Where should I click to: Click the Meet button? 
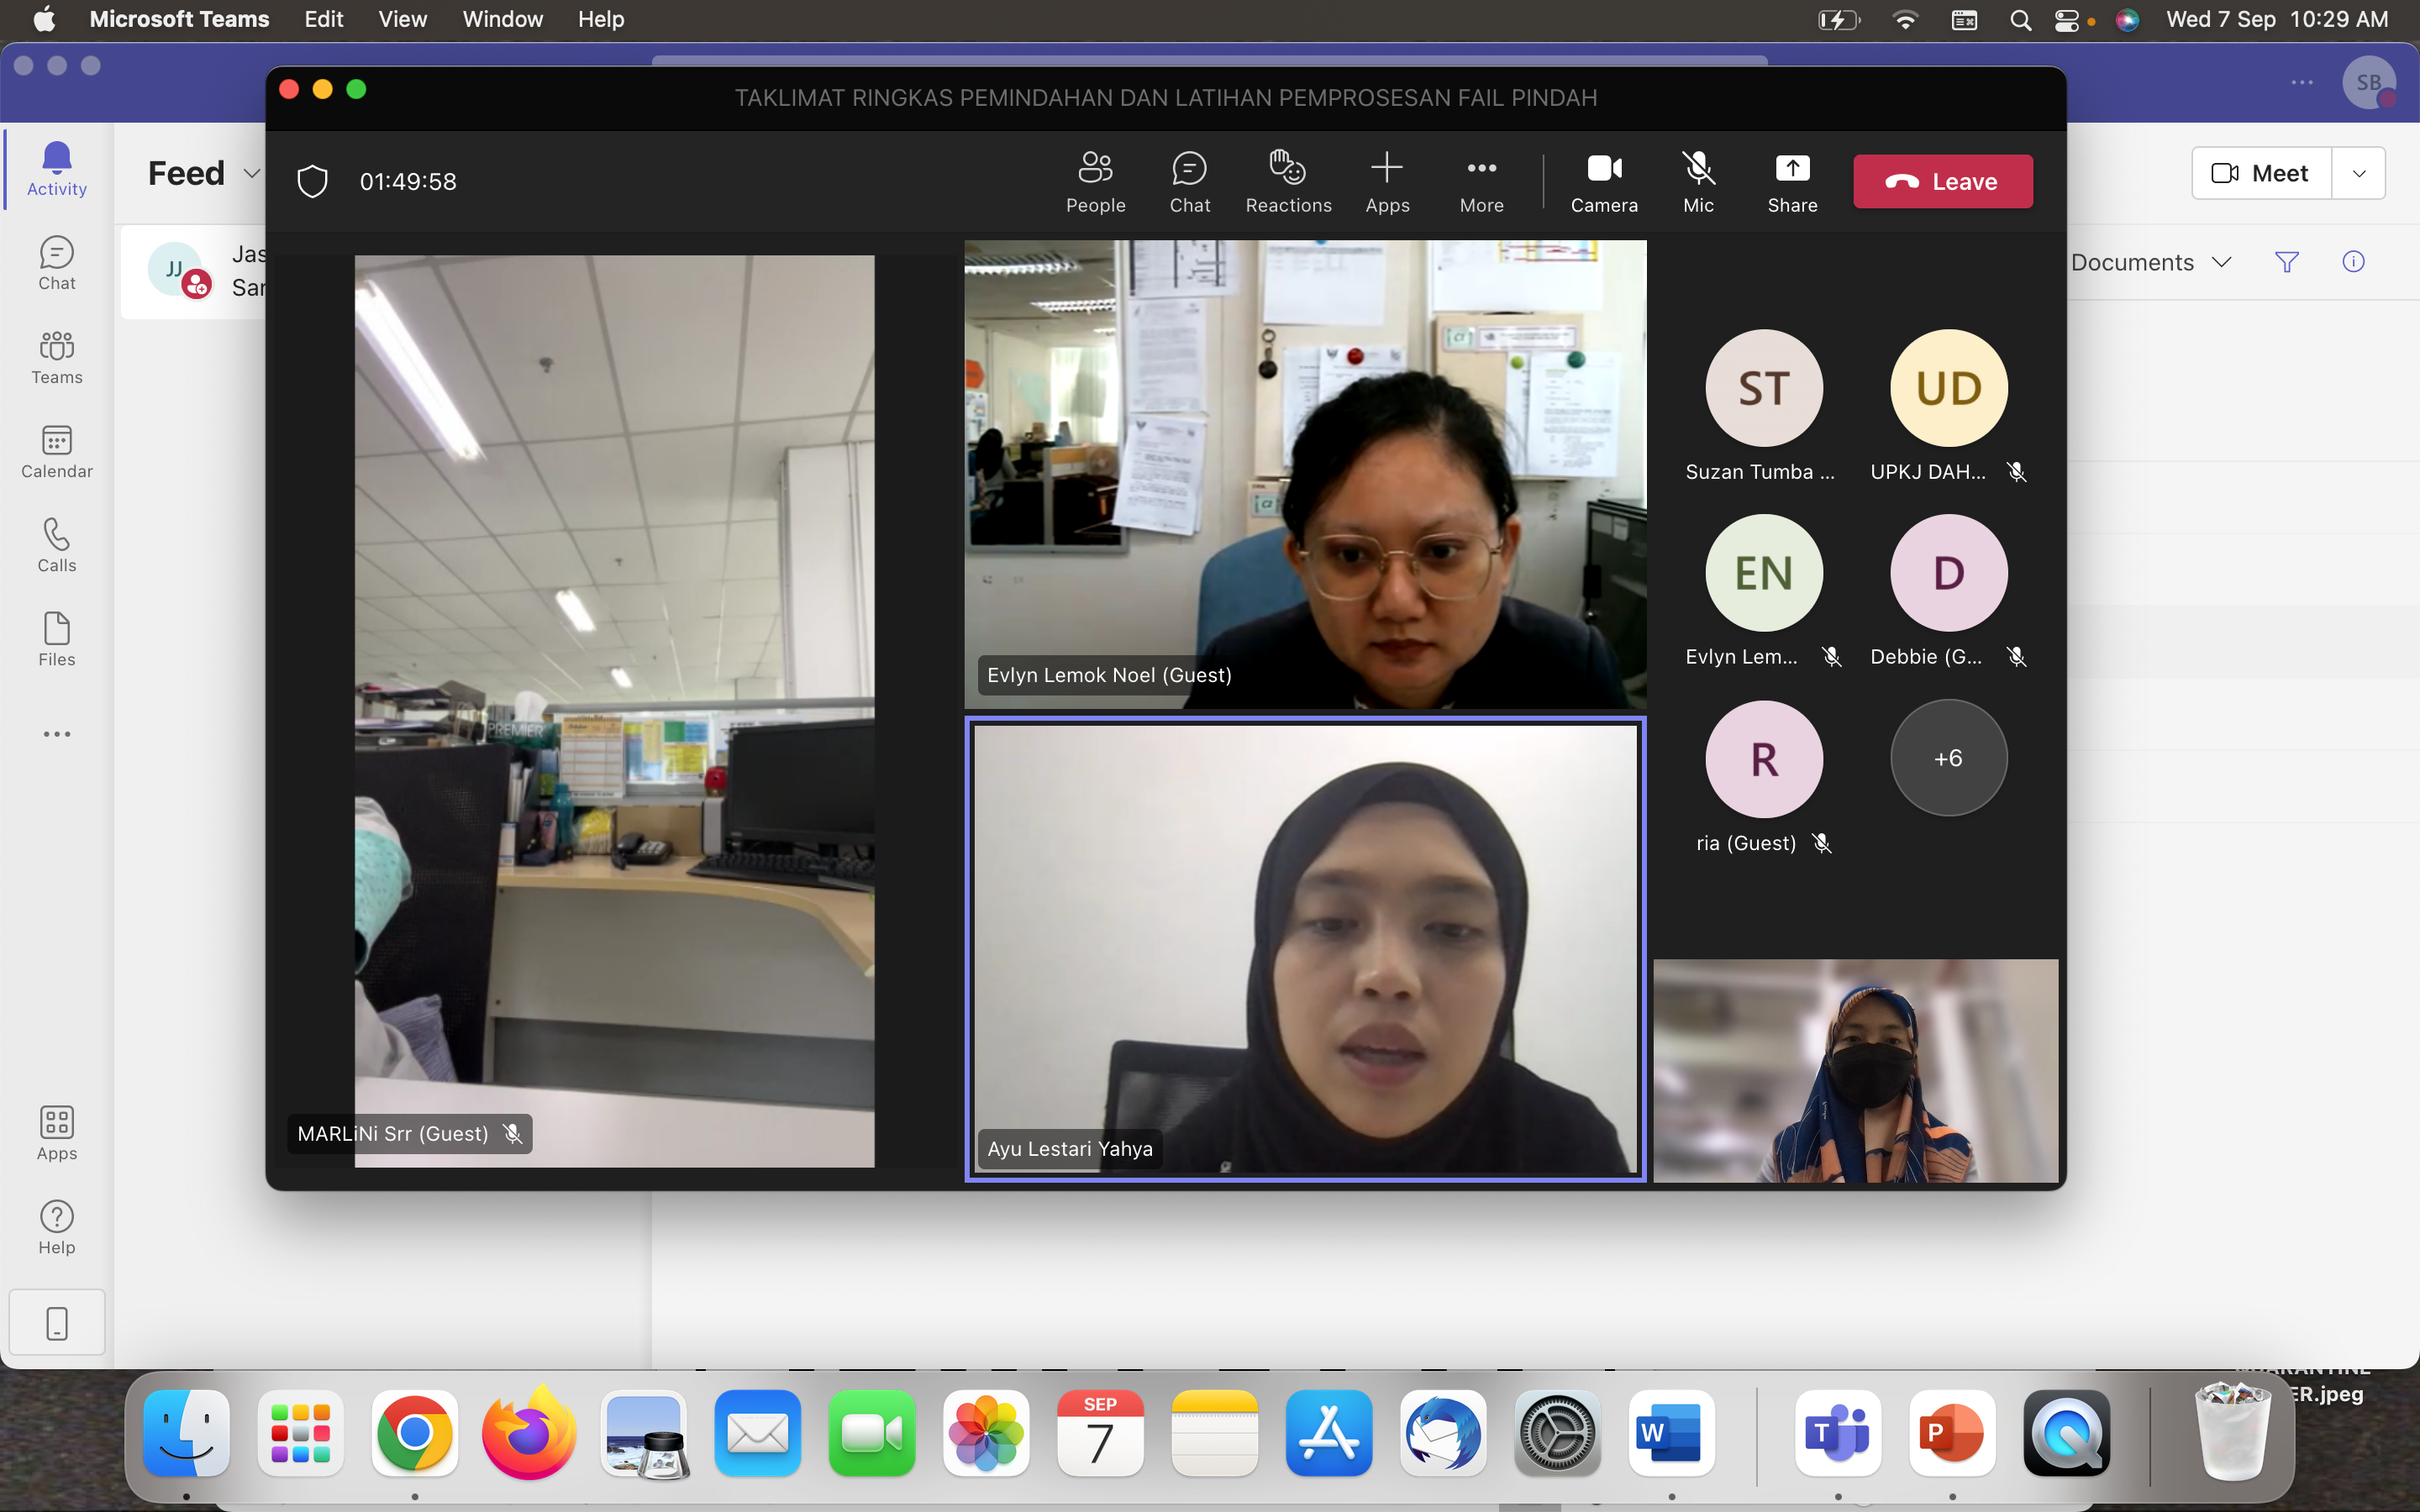coord(2261,173)
